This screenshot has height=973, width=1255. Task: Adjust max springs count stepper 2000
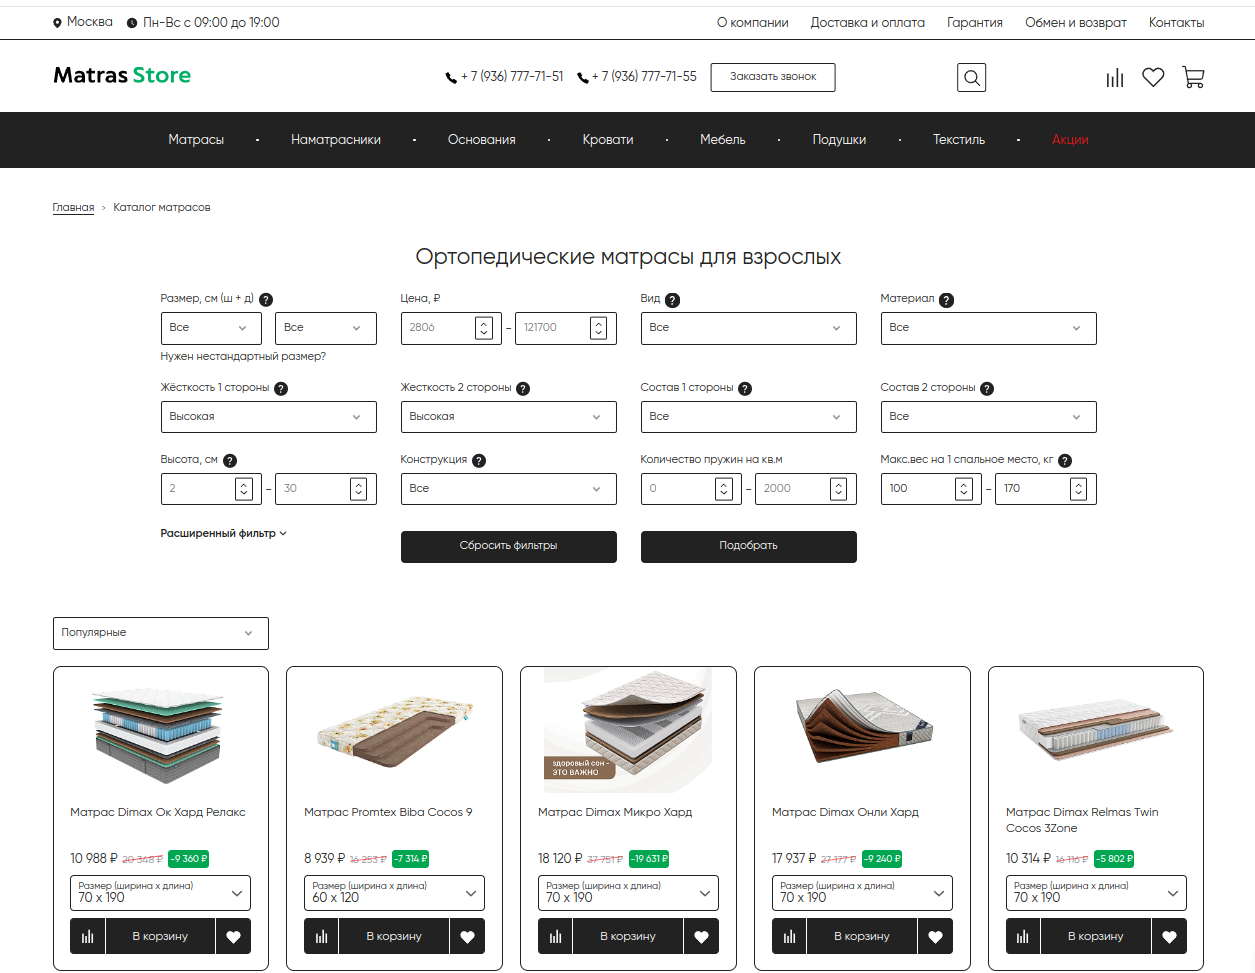838,489
